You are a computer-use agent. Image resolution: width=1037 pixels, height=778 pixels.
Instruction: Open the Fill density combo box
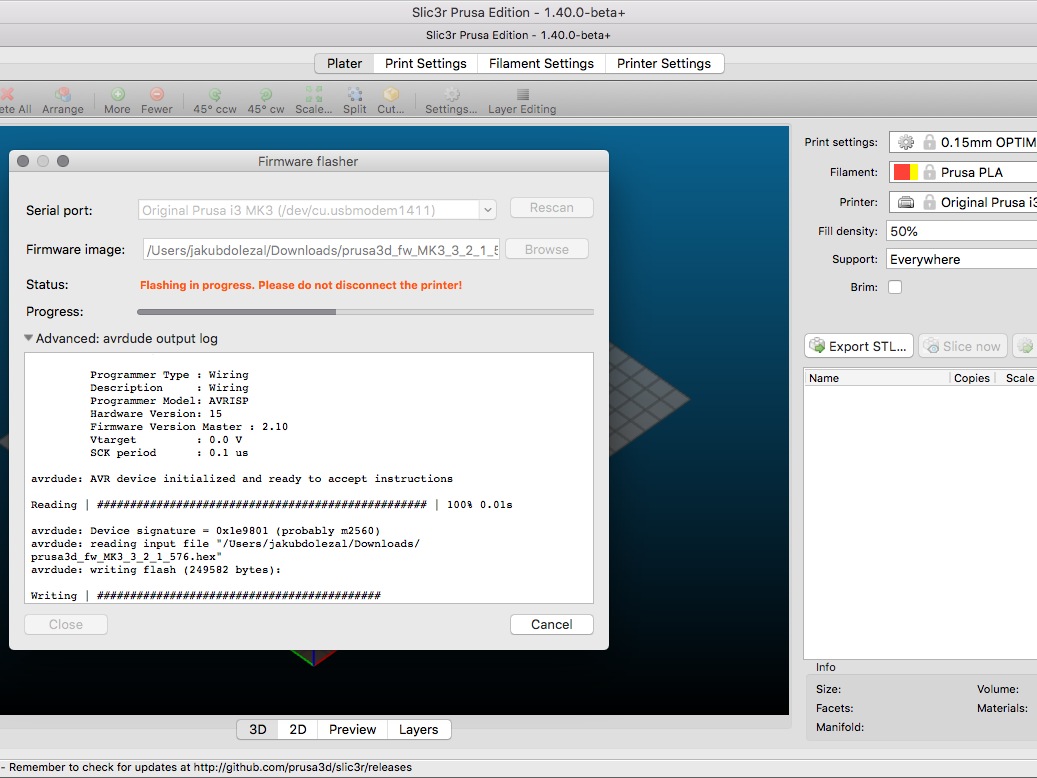click(x=962, y=231)
